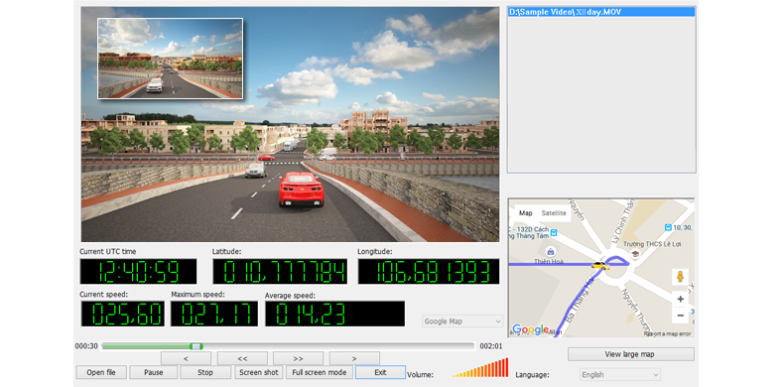
Task: Click the Google logo on the map
Action: (x=530, y=329)
